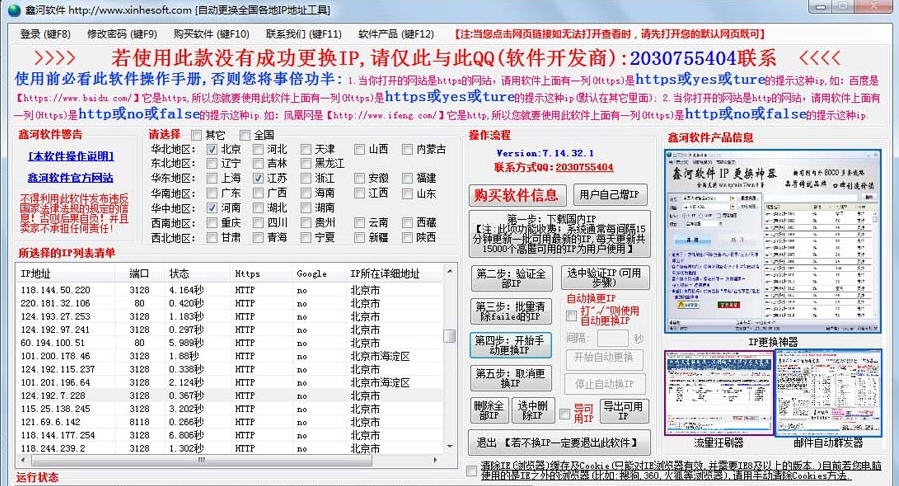The image size is (899, 486).
Task: Tick the 导可用IP checkbox
Action: 565,413
